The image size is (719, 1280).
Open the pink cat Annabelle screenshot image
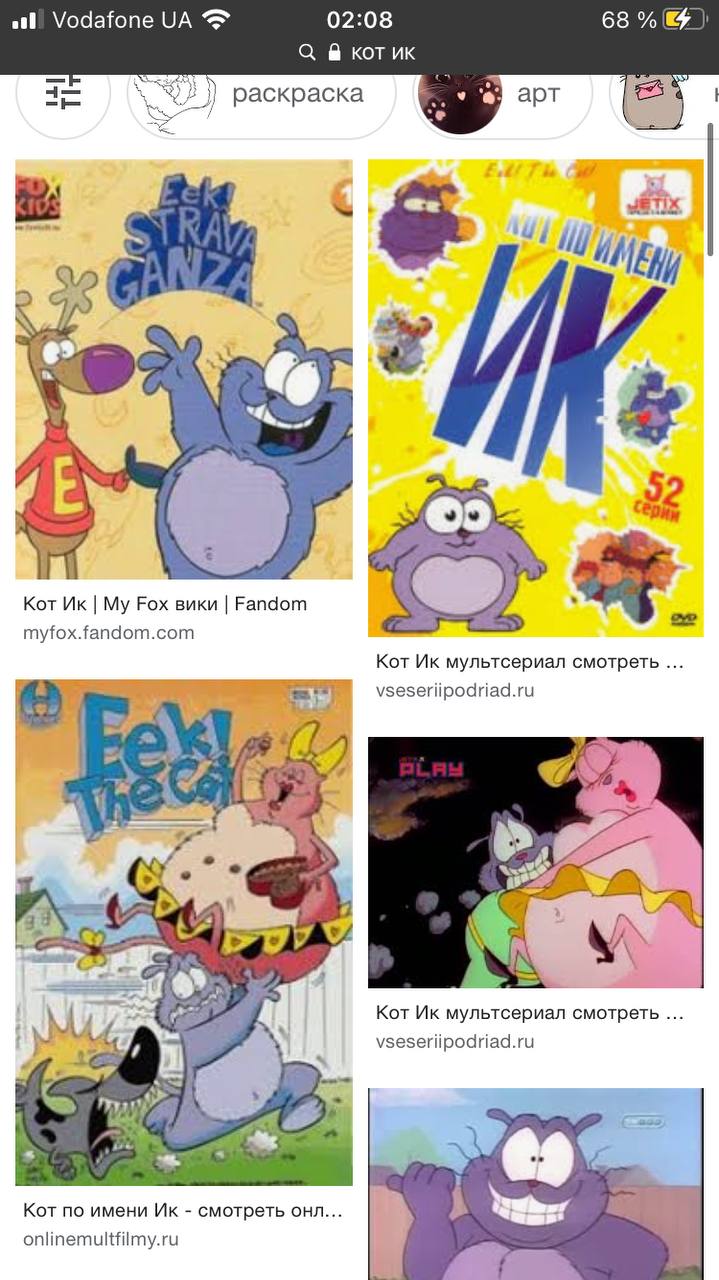click(536, 862)
